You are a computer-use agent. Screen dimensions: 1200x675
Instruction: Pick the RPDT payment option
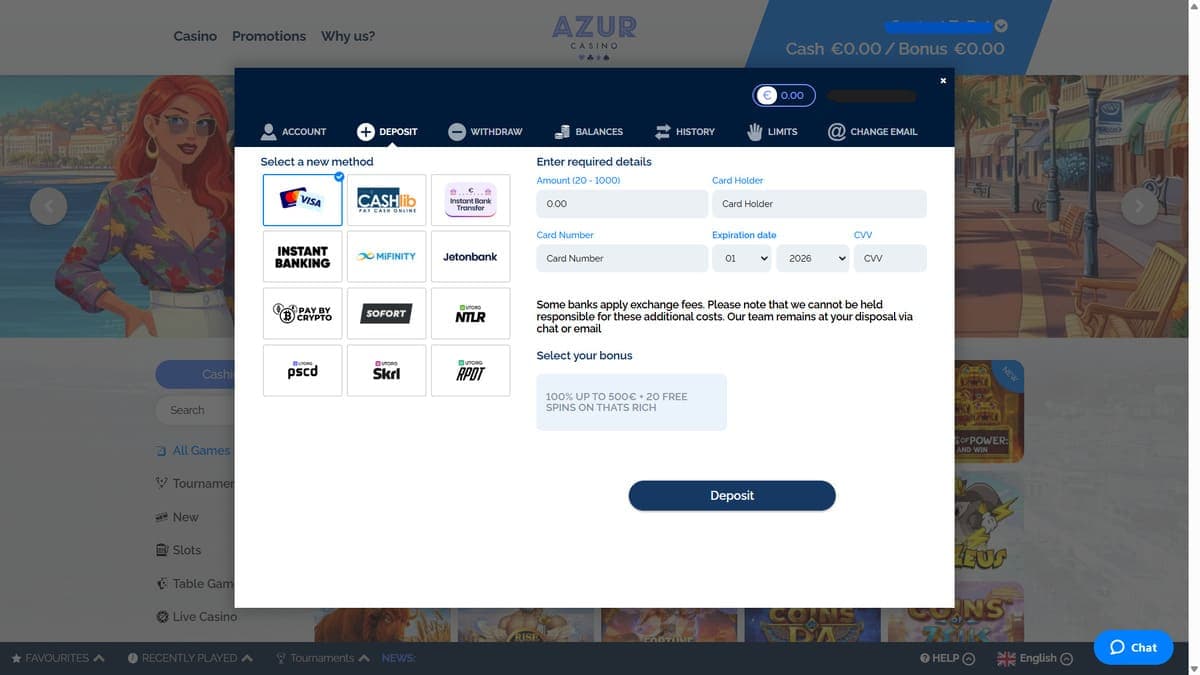pyautogui.click(x=471, y=371)
